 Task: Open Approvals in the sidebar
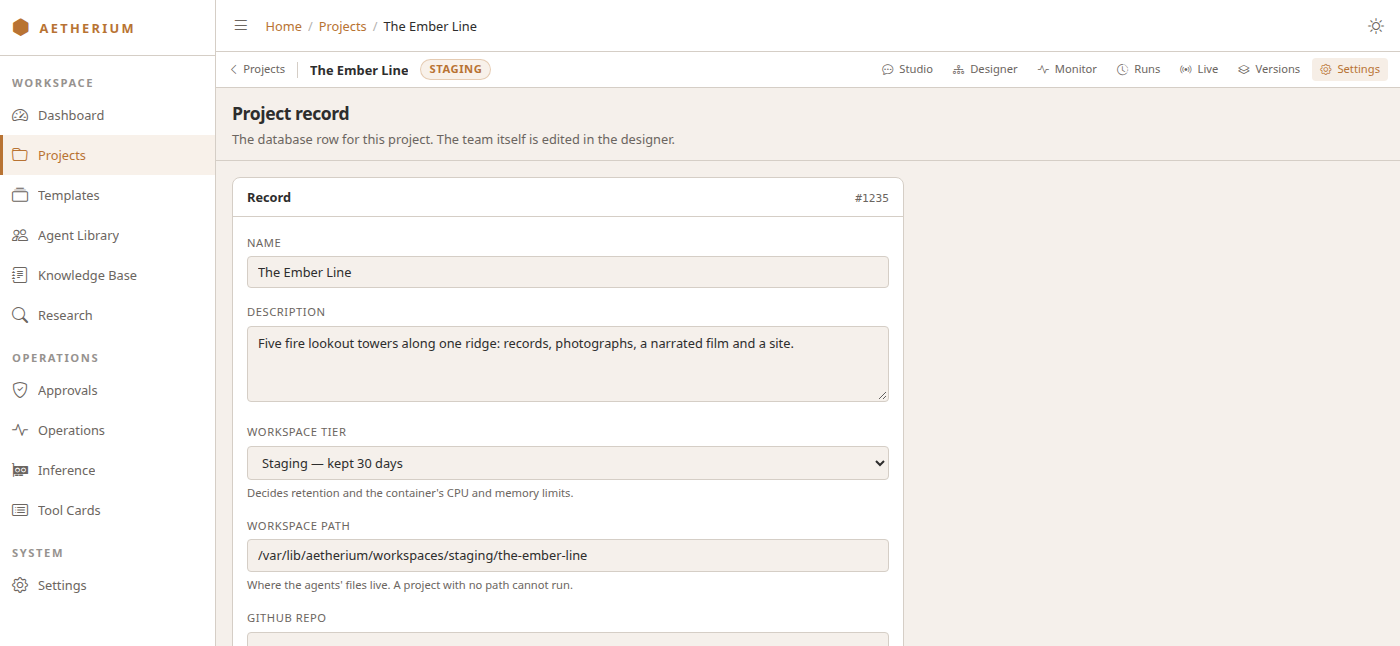click(x=107, y=390)
